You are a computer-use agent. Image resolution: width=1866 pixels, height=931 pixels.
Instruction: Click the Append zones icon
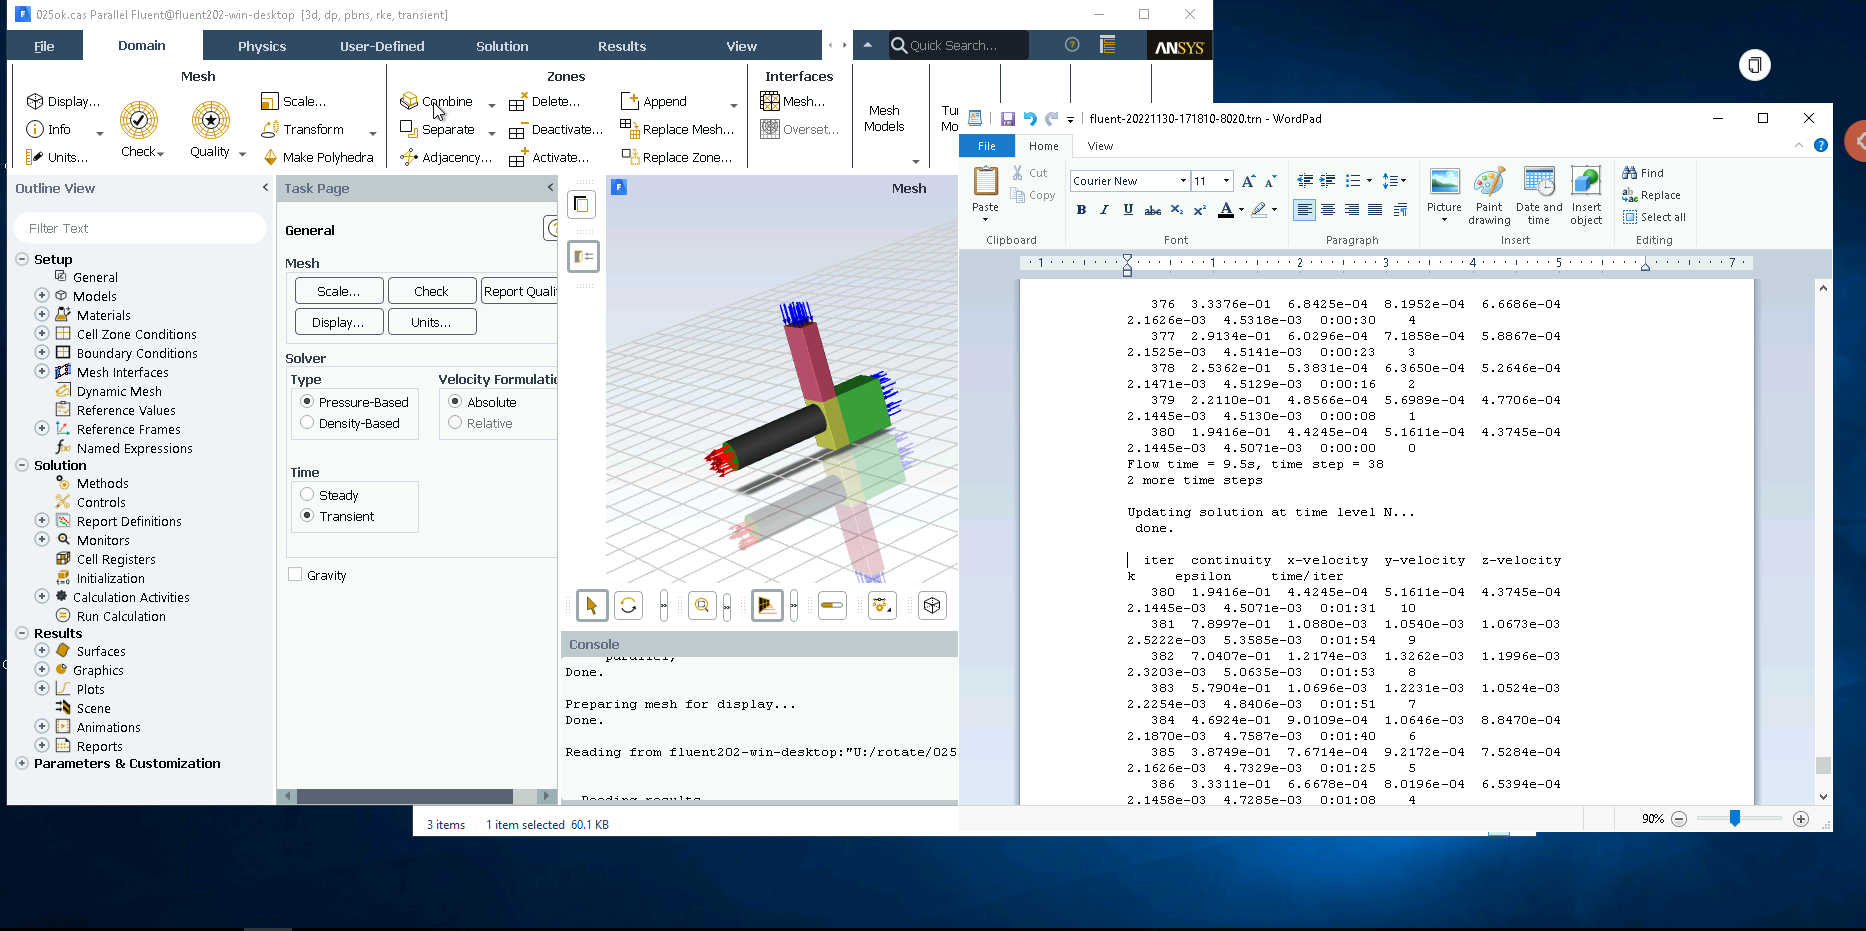(x=630, y=101)
